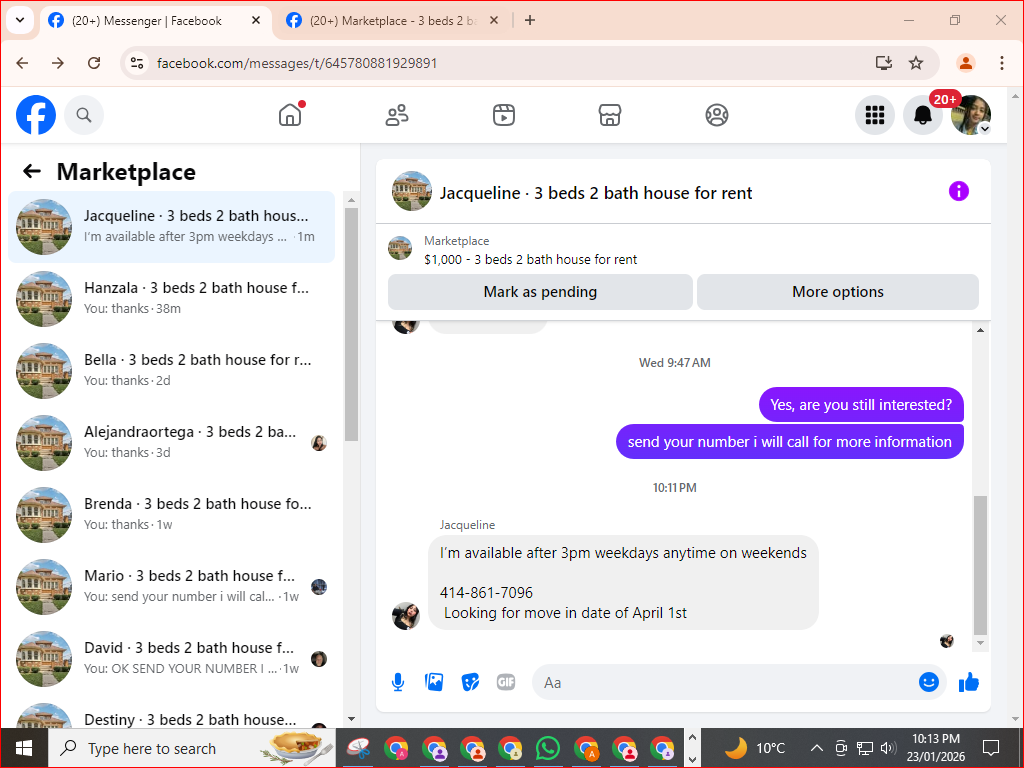Click the chat messages scrollbar thumb
1024x768 pixels.
coord(980,565)
